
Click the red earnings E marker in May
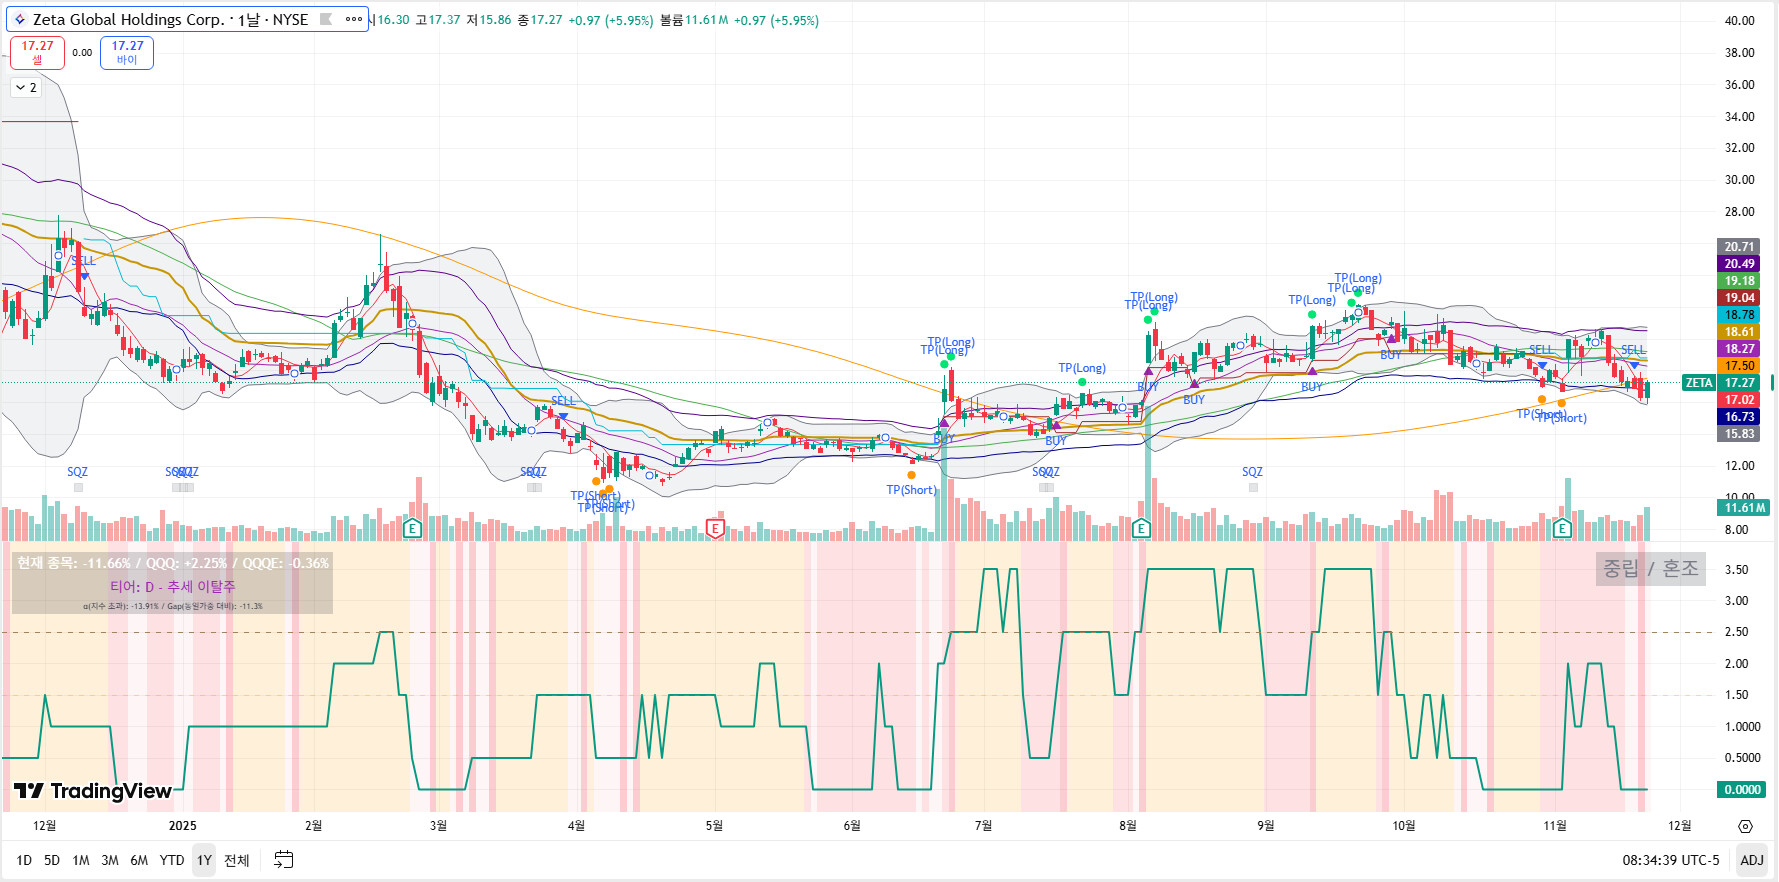715,528
